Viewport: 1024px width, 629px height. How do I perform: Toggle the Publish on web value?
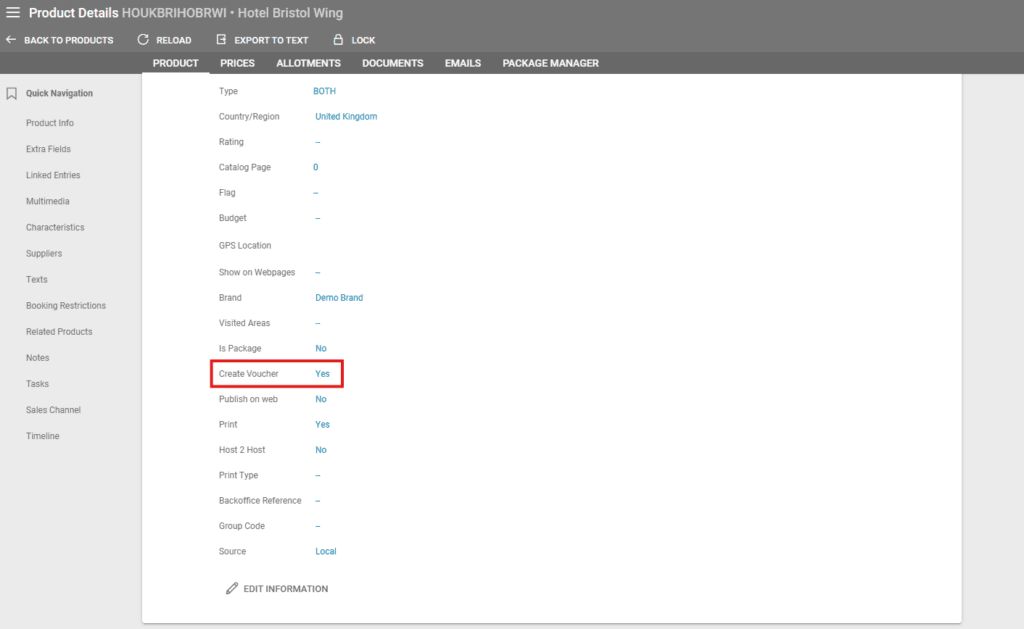tap(321, 399)
